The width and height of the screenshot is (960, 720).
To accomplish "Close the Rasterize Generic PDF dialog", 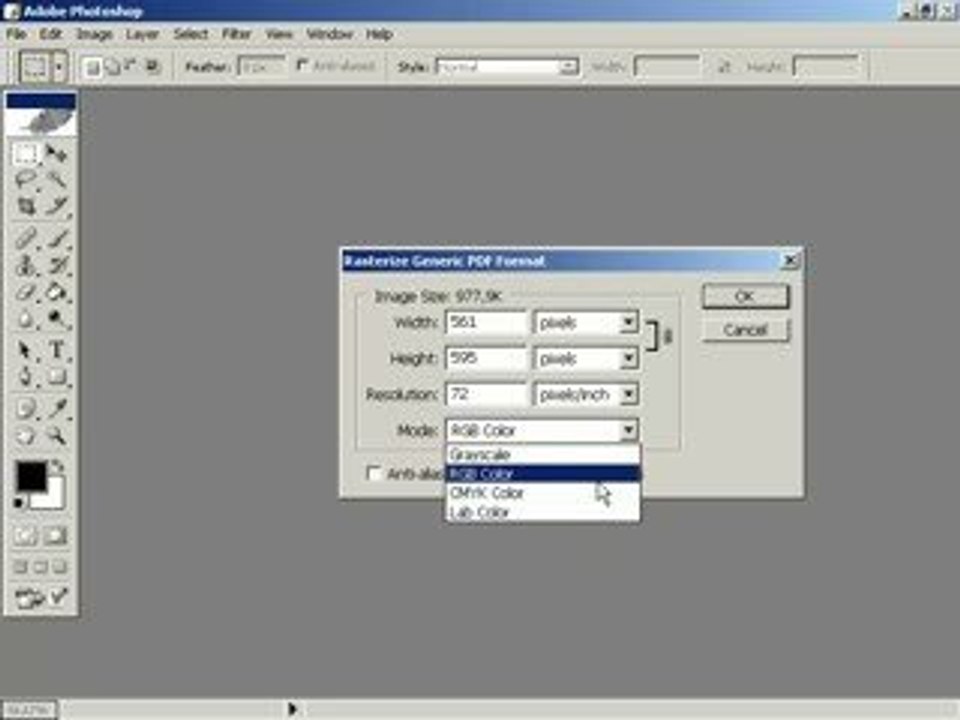I will (790, 261).
